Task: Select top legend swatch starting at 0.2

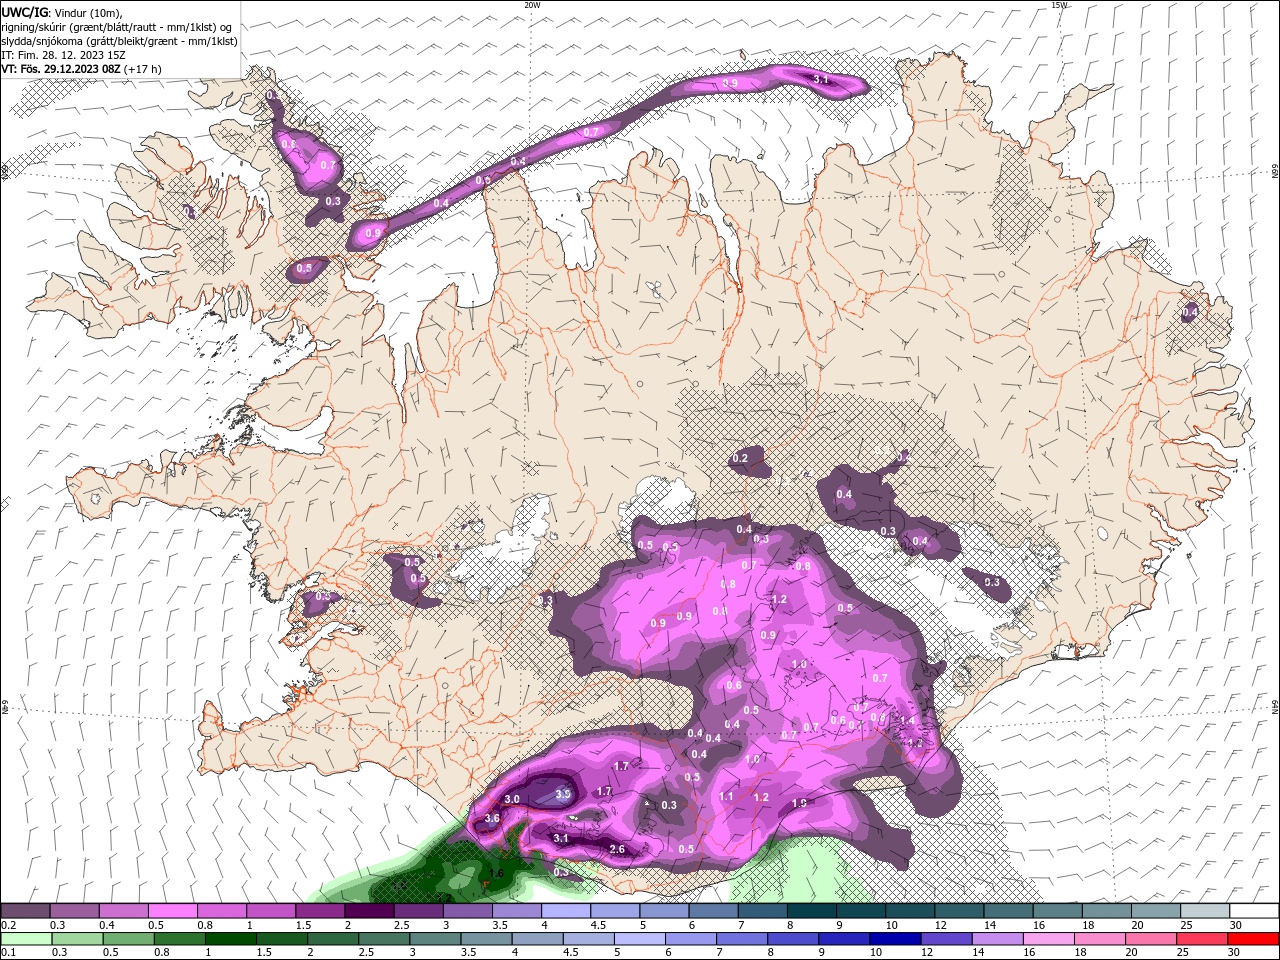Action: point(25,911)
